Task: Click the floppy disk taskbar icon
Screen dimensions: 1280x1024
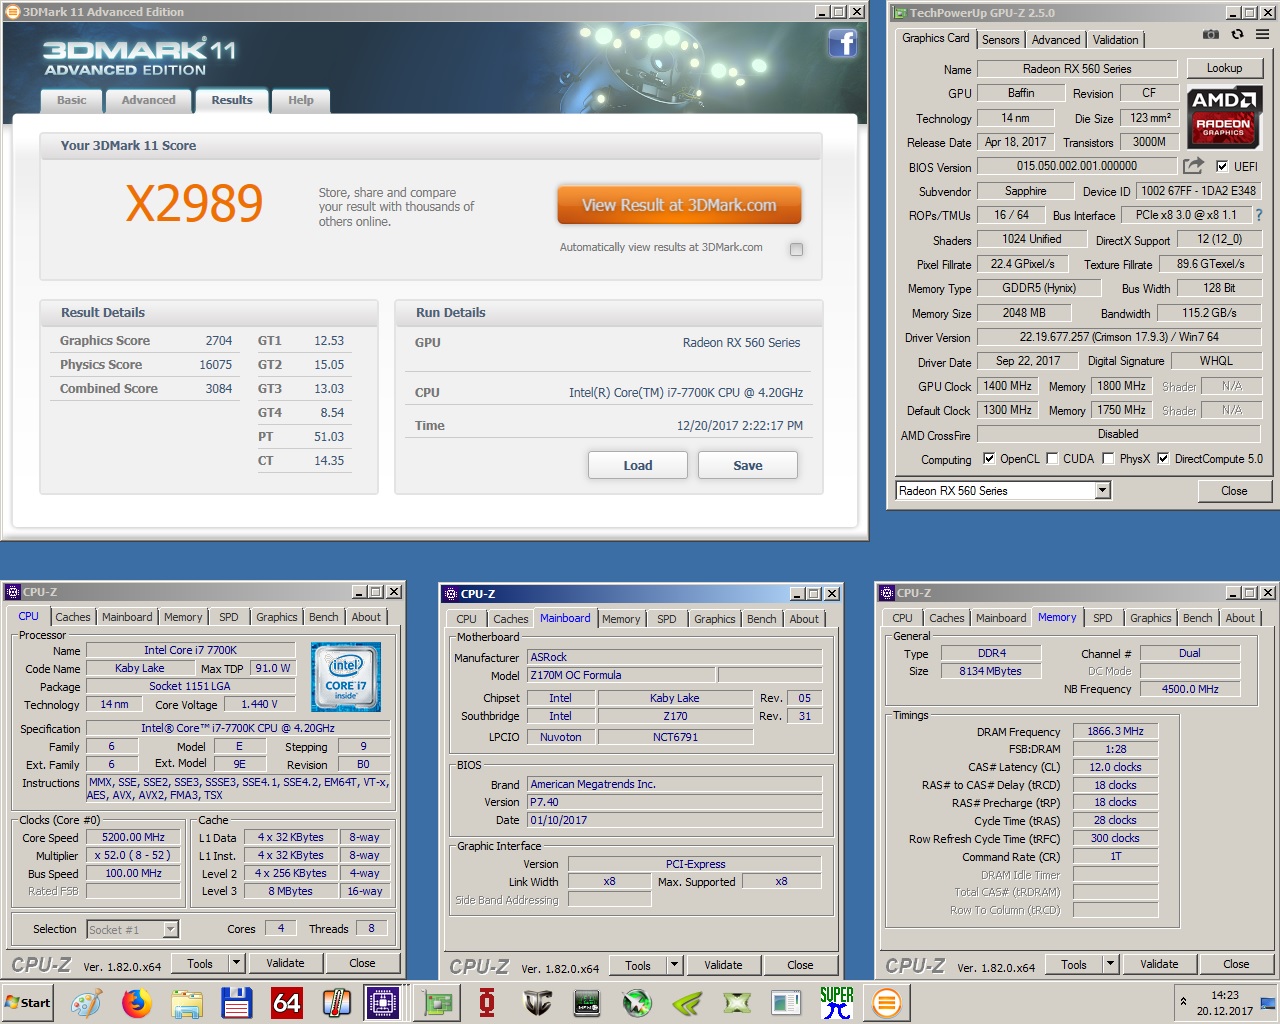Action: click(x=237, y=1002)
